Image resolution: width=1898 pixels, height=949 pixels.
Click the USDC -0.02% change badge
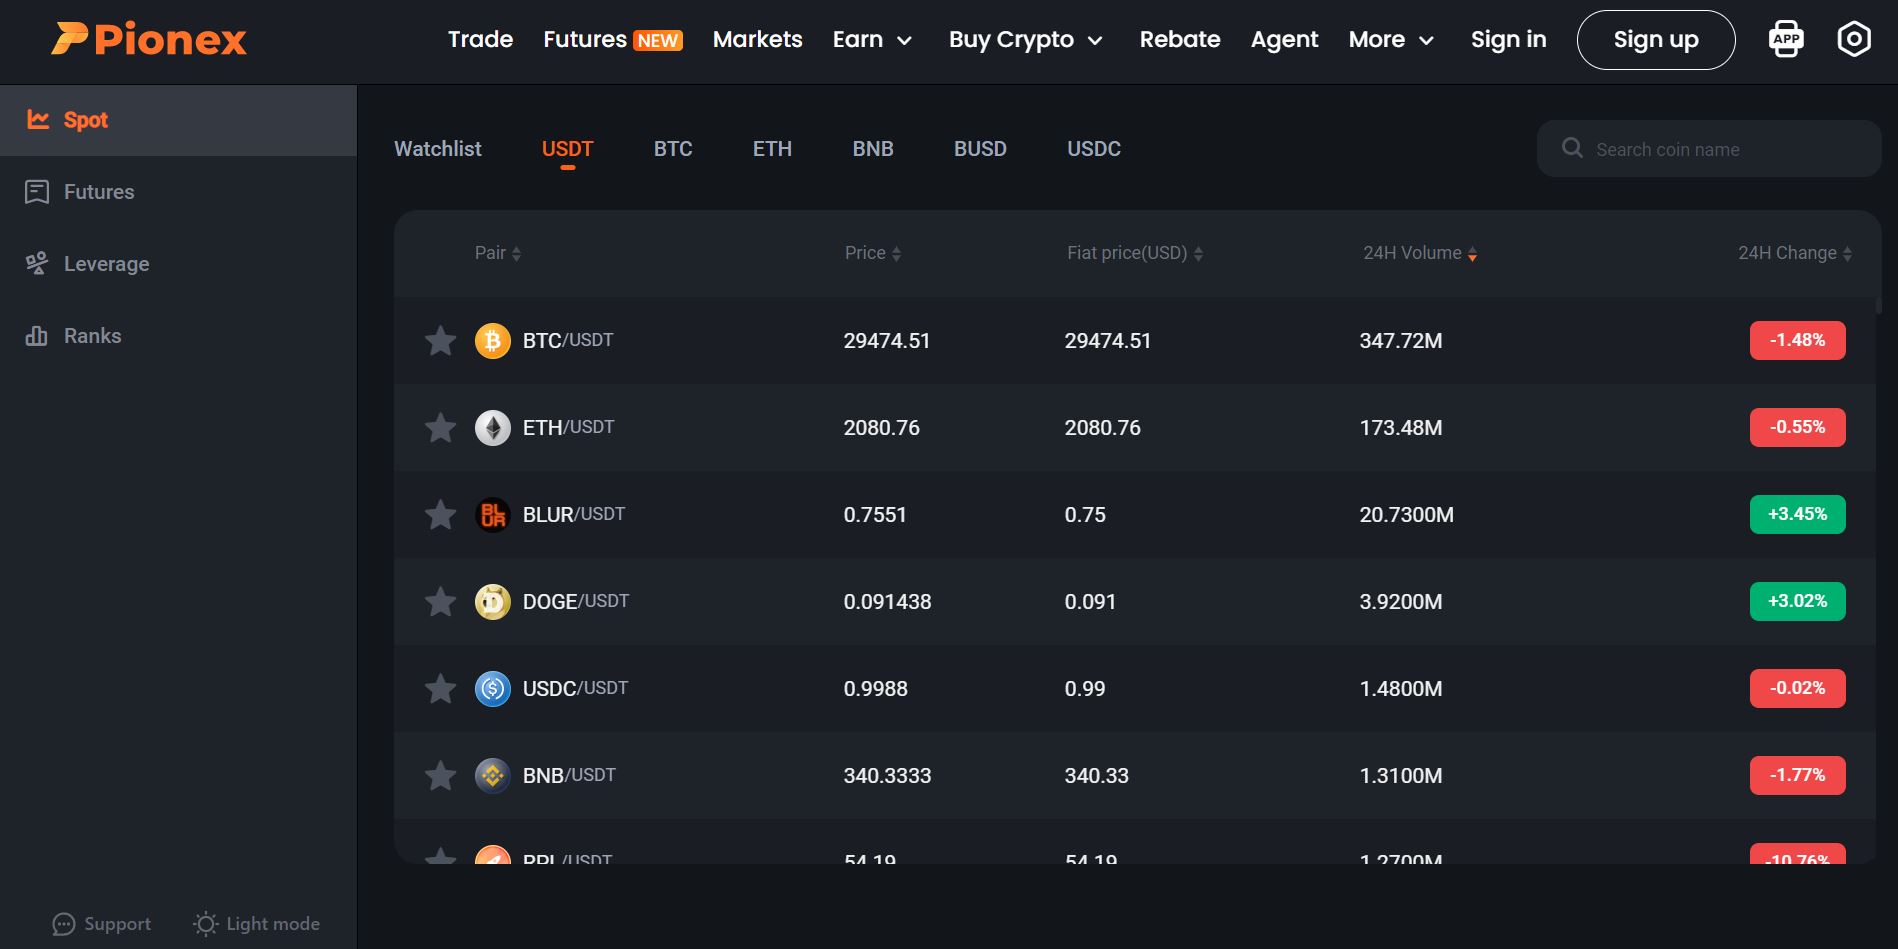1797,689
